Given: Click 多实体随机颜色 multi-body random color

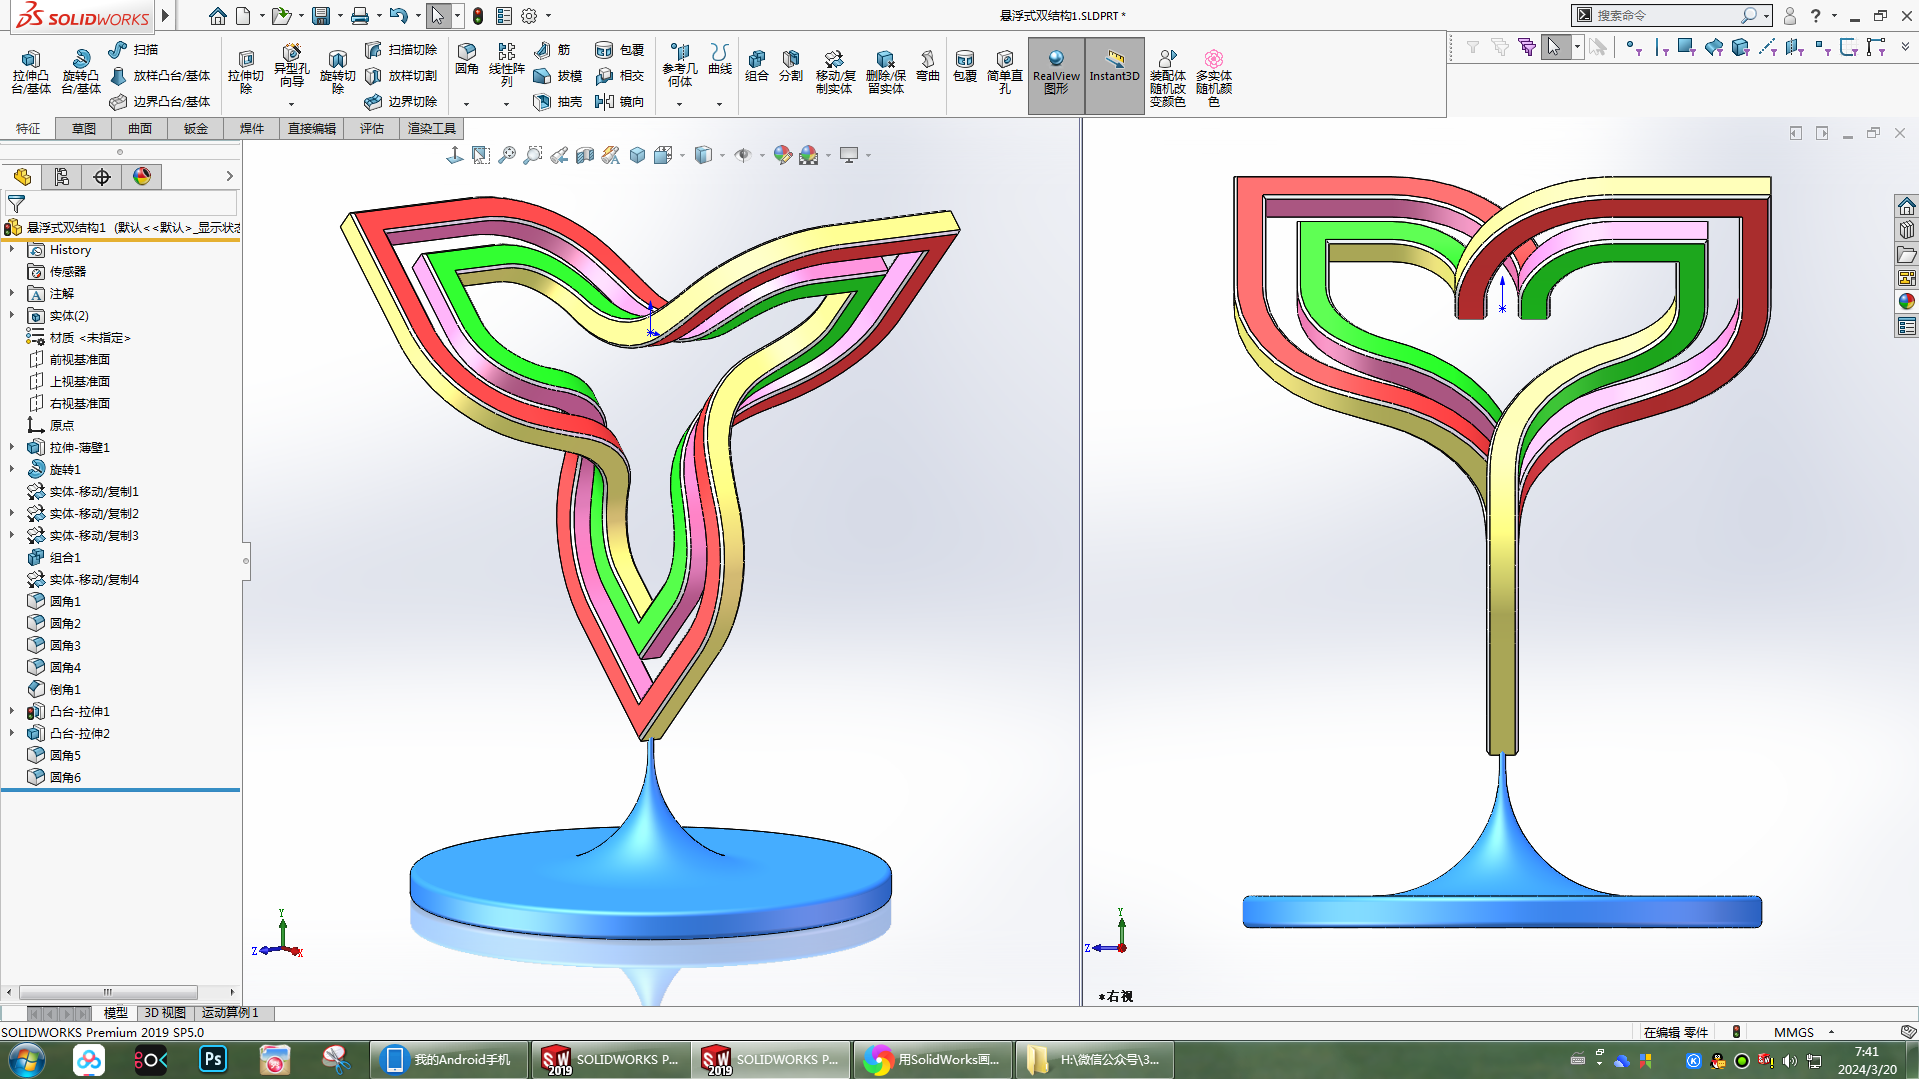Looking at the screenshot, I should pyautogui.click(x=1214, y=78).
